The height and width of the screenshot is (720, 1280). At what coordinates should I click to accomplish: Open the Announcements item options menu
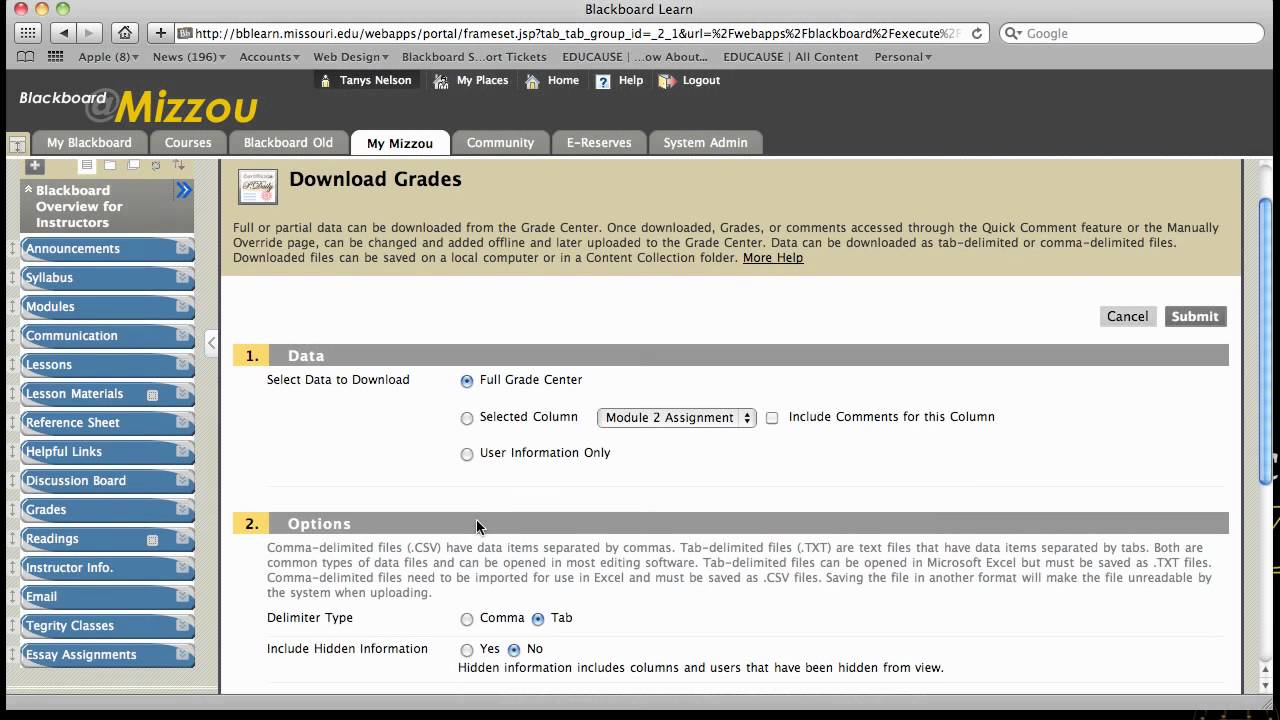point(183,249)
